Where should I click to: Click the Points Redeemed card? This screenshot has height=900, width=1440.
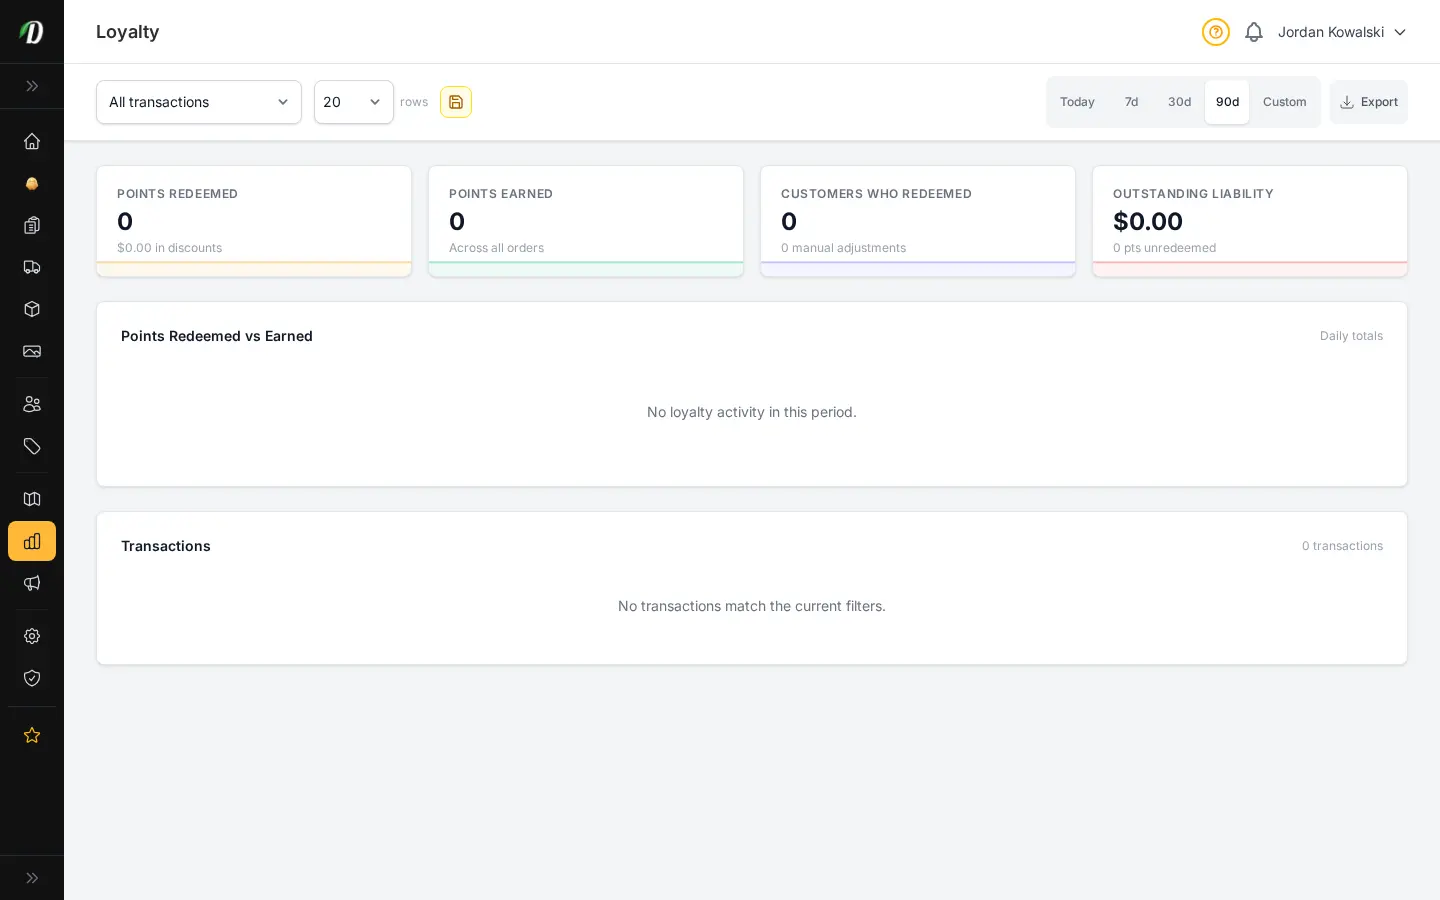[254, 221]
